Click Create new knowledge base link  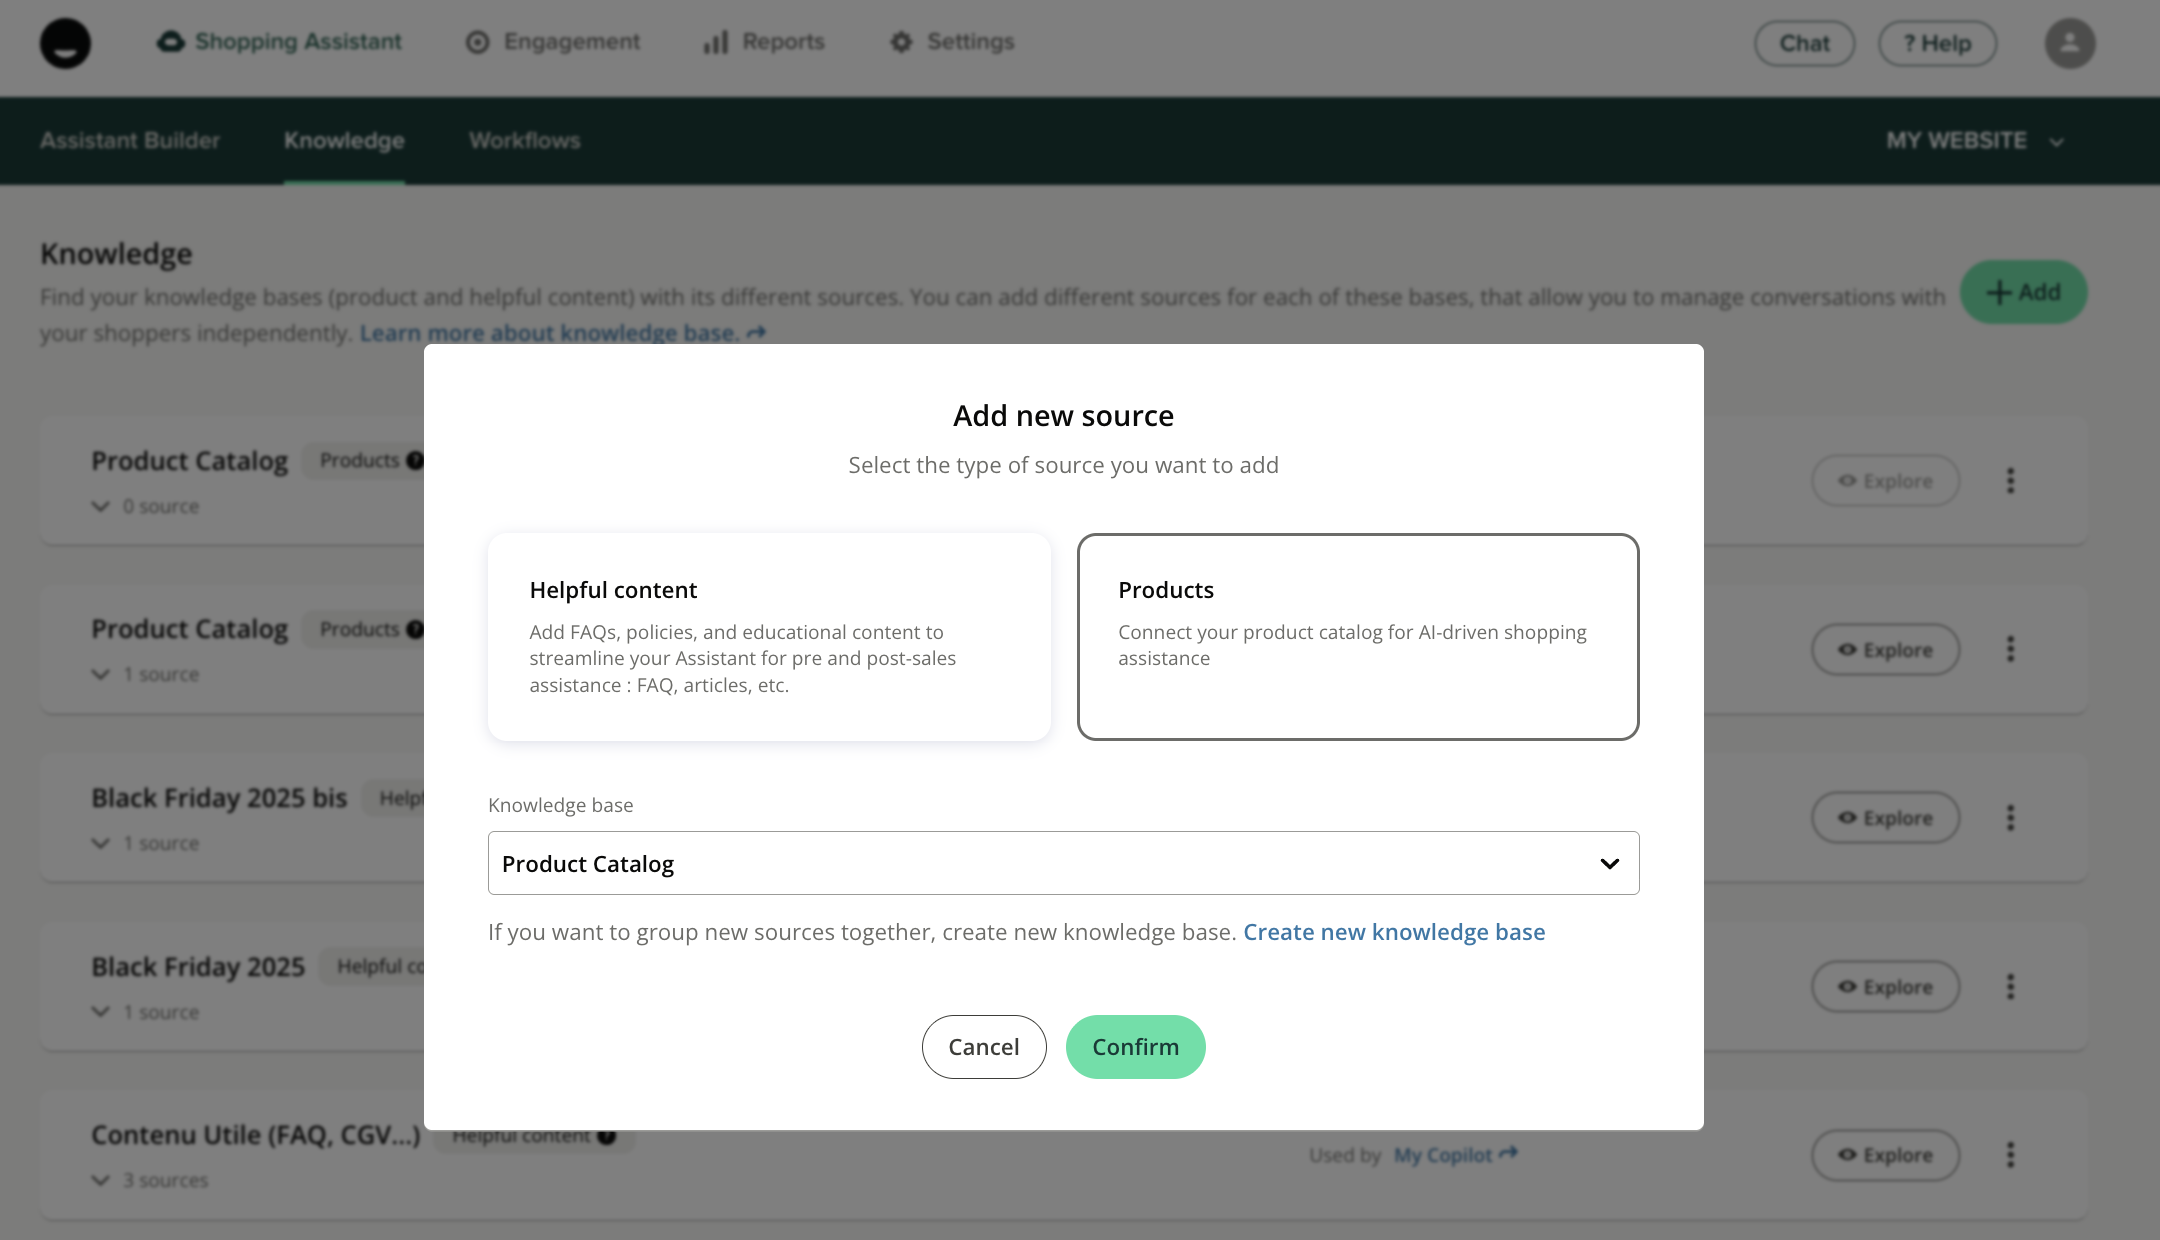coord(1393,932)
